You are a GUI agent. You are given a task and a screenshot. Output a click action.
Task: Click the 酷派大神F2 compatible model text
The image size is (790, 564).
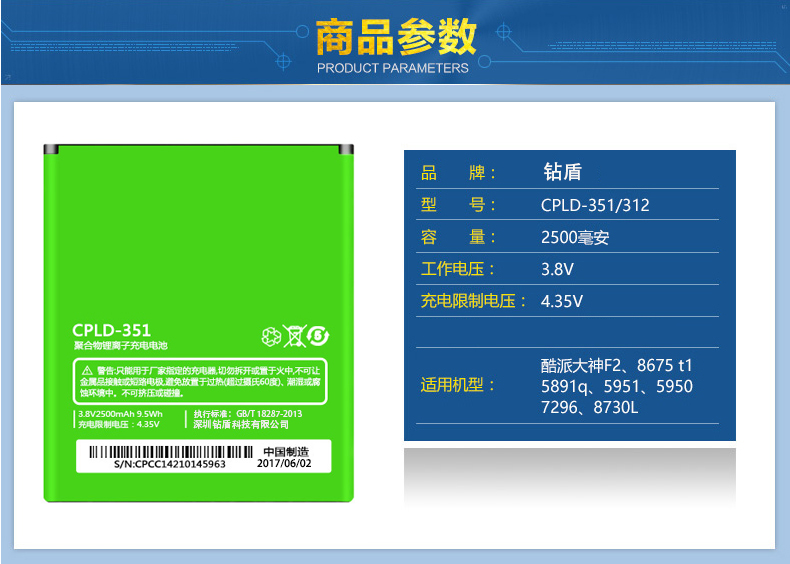pyautogui.click(x=580, y=364)
